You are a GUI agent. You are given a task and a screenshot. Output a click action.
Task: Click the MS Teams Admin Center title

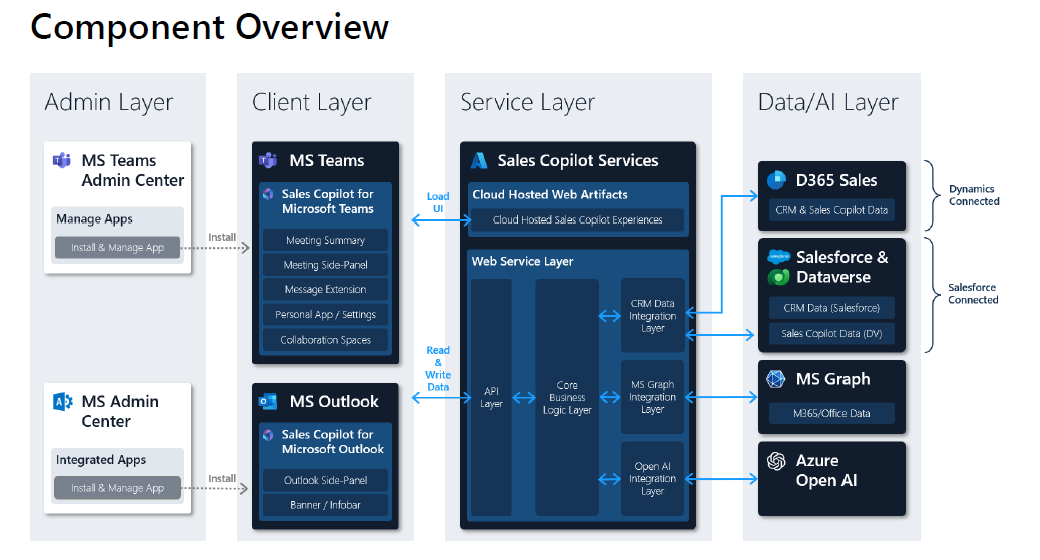point(133,171)
